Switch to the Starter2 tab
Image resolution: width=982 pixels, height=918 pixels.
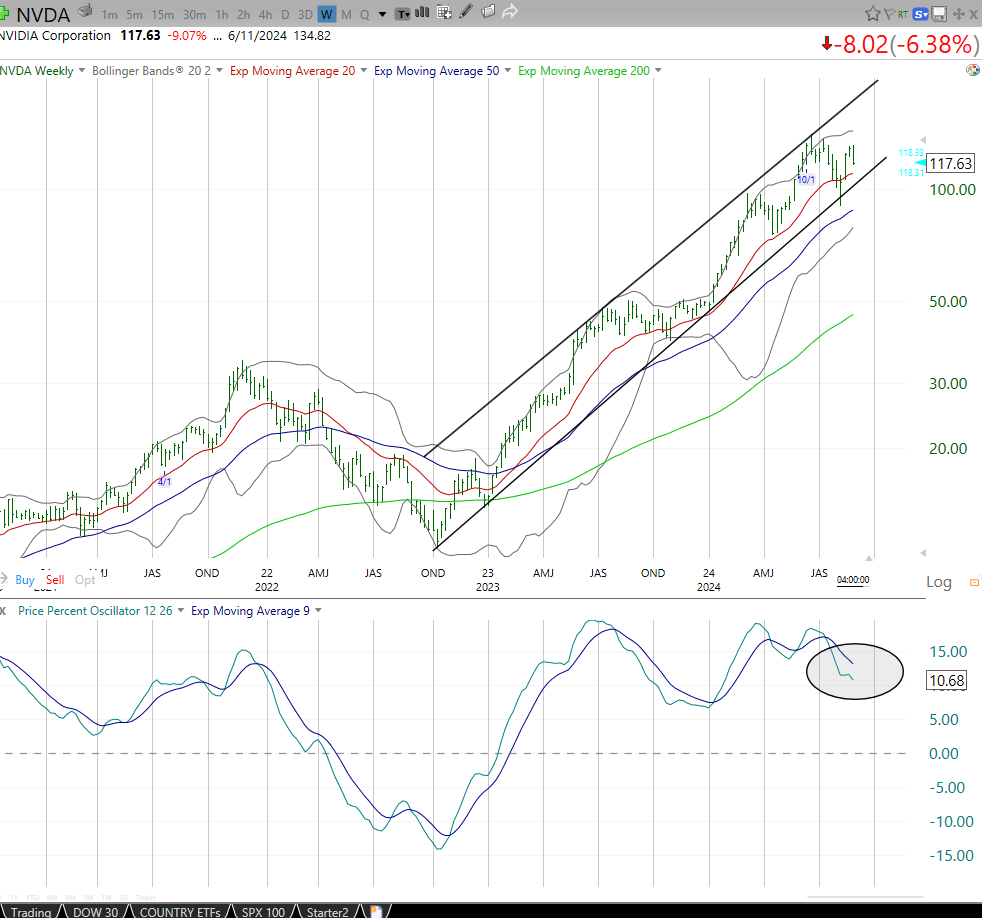click(327, 912)
